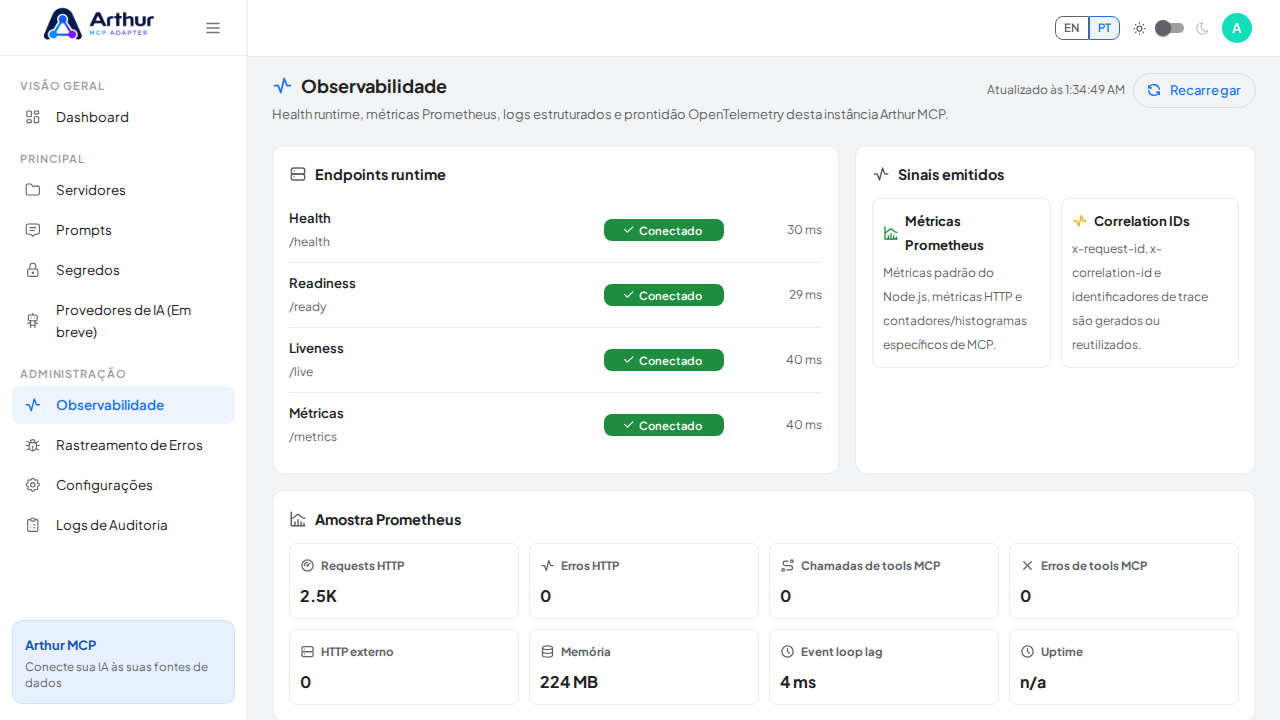Screen dimensions: 1280x720
Task: Click the 224 MB memory value
Action: point(569,682)
